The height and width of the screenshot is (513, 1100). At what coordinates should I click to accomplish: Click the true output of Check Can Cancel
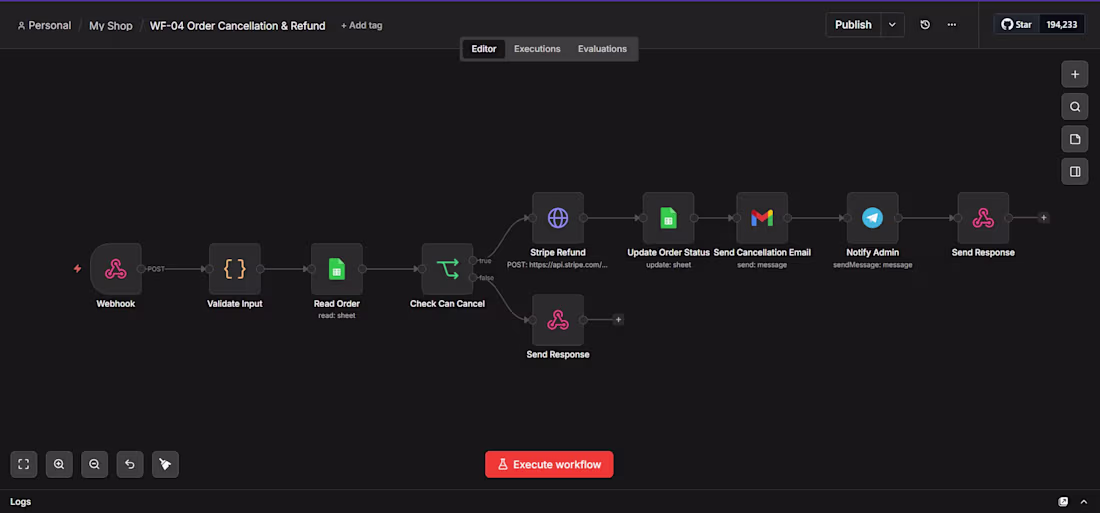point(474,261)
